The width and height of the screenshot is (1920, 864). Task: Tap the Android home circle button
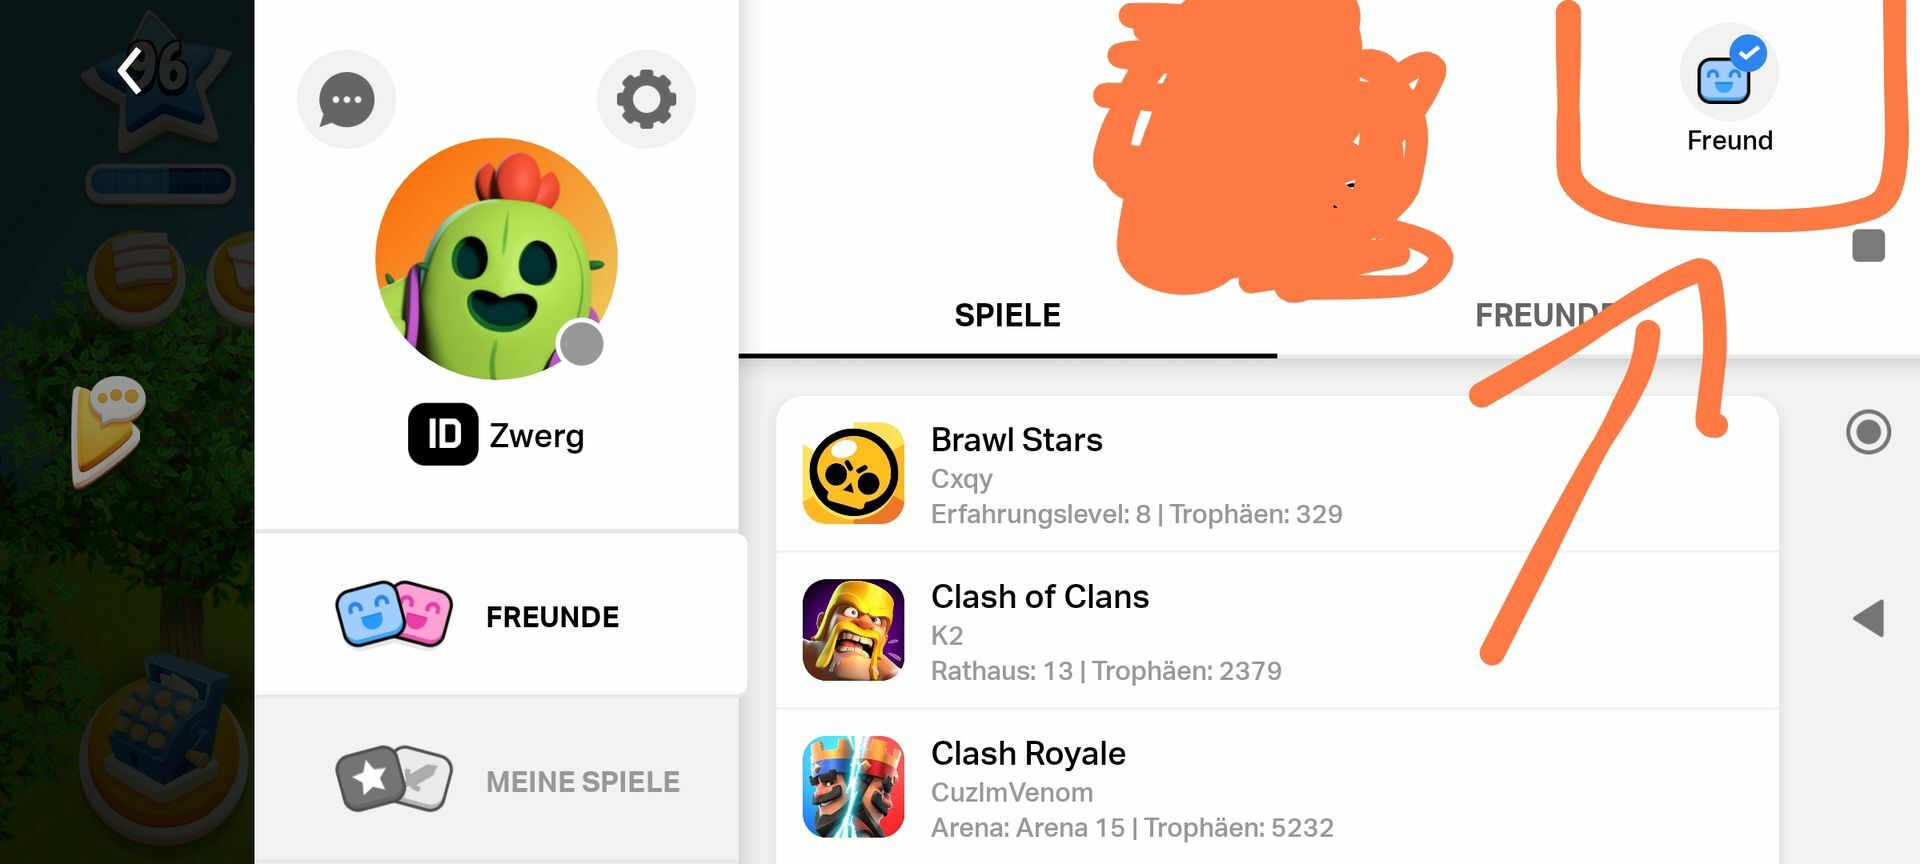1868,432
